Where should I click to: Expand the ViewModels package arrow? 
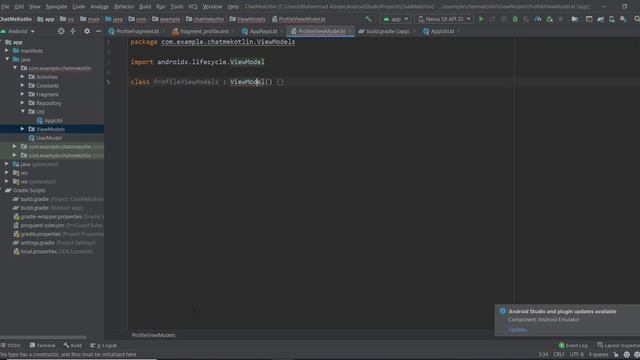click(x=22, y=129)
